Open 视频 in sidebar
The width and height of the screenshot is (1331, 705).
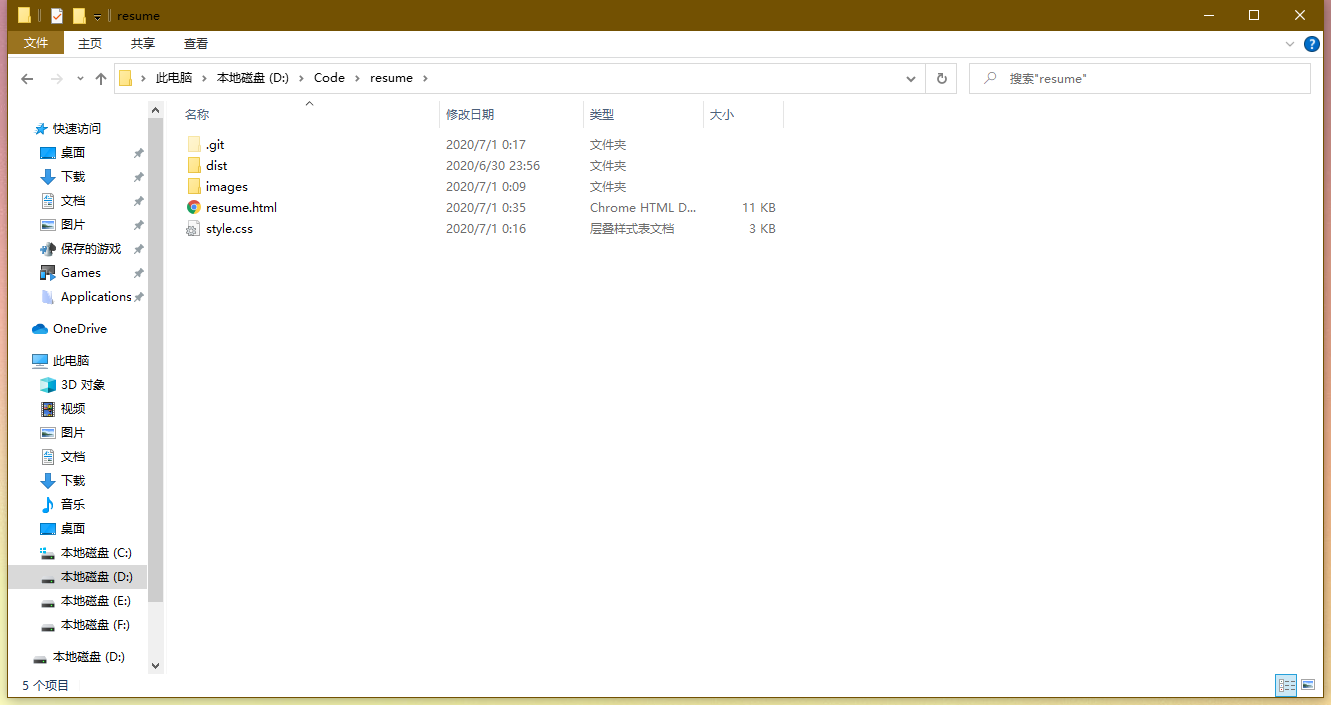coord(73,409)
